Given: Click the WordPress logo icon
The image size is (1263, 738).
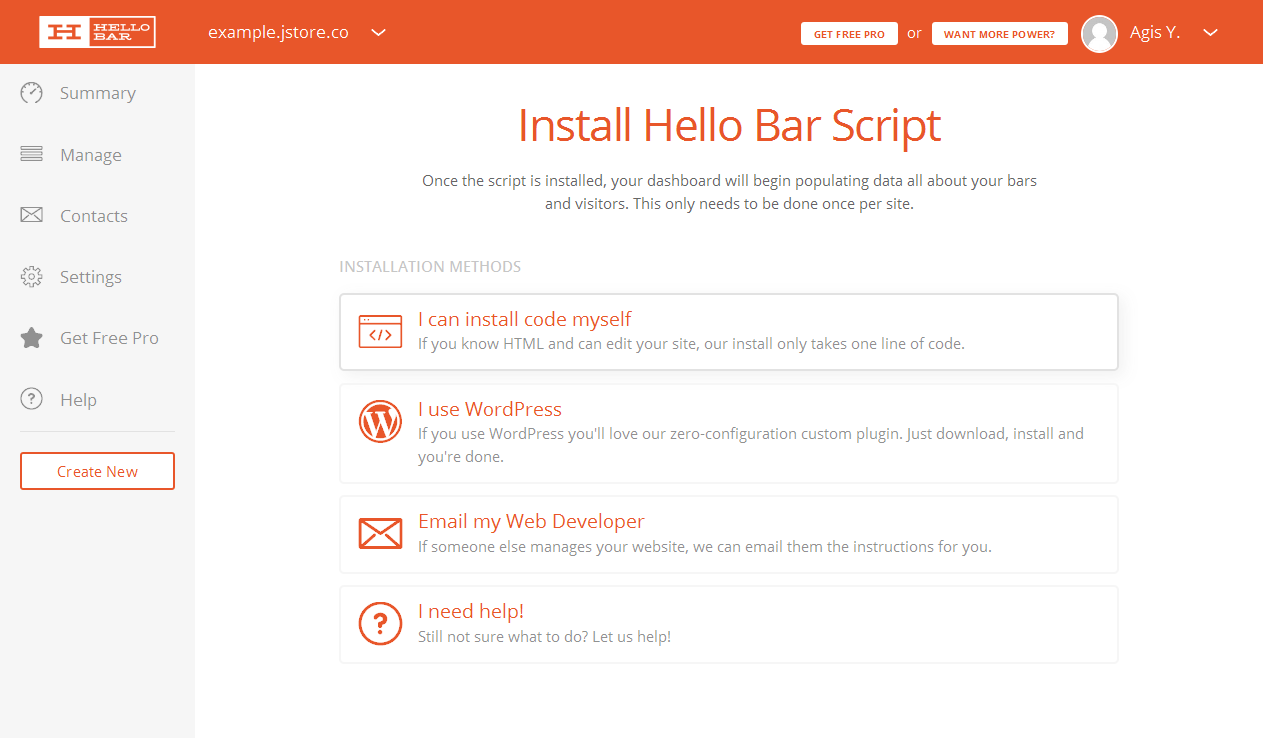Looking at the screenshot, I should (x=380, y=422).
